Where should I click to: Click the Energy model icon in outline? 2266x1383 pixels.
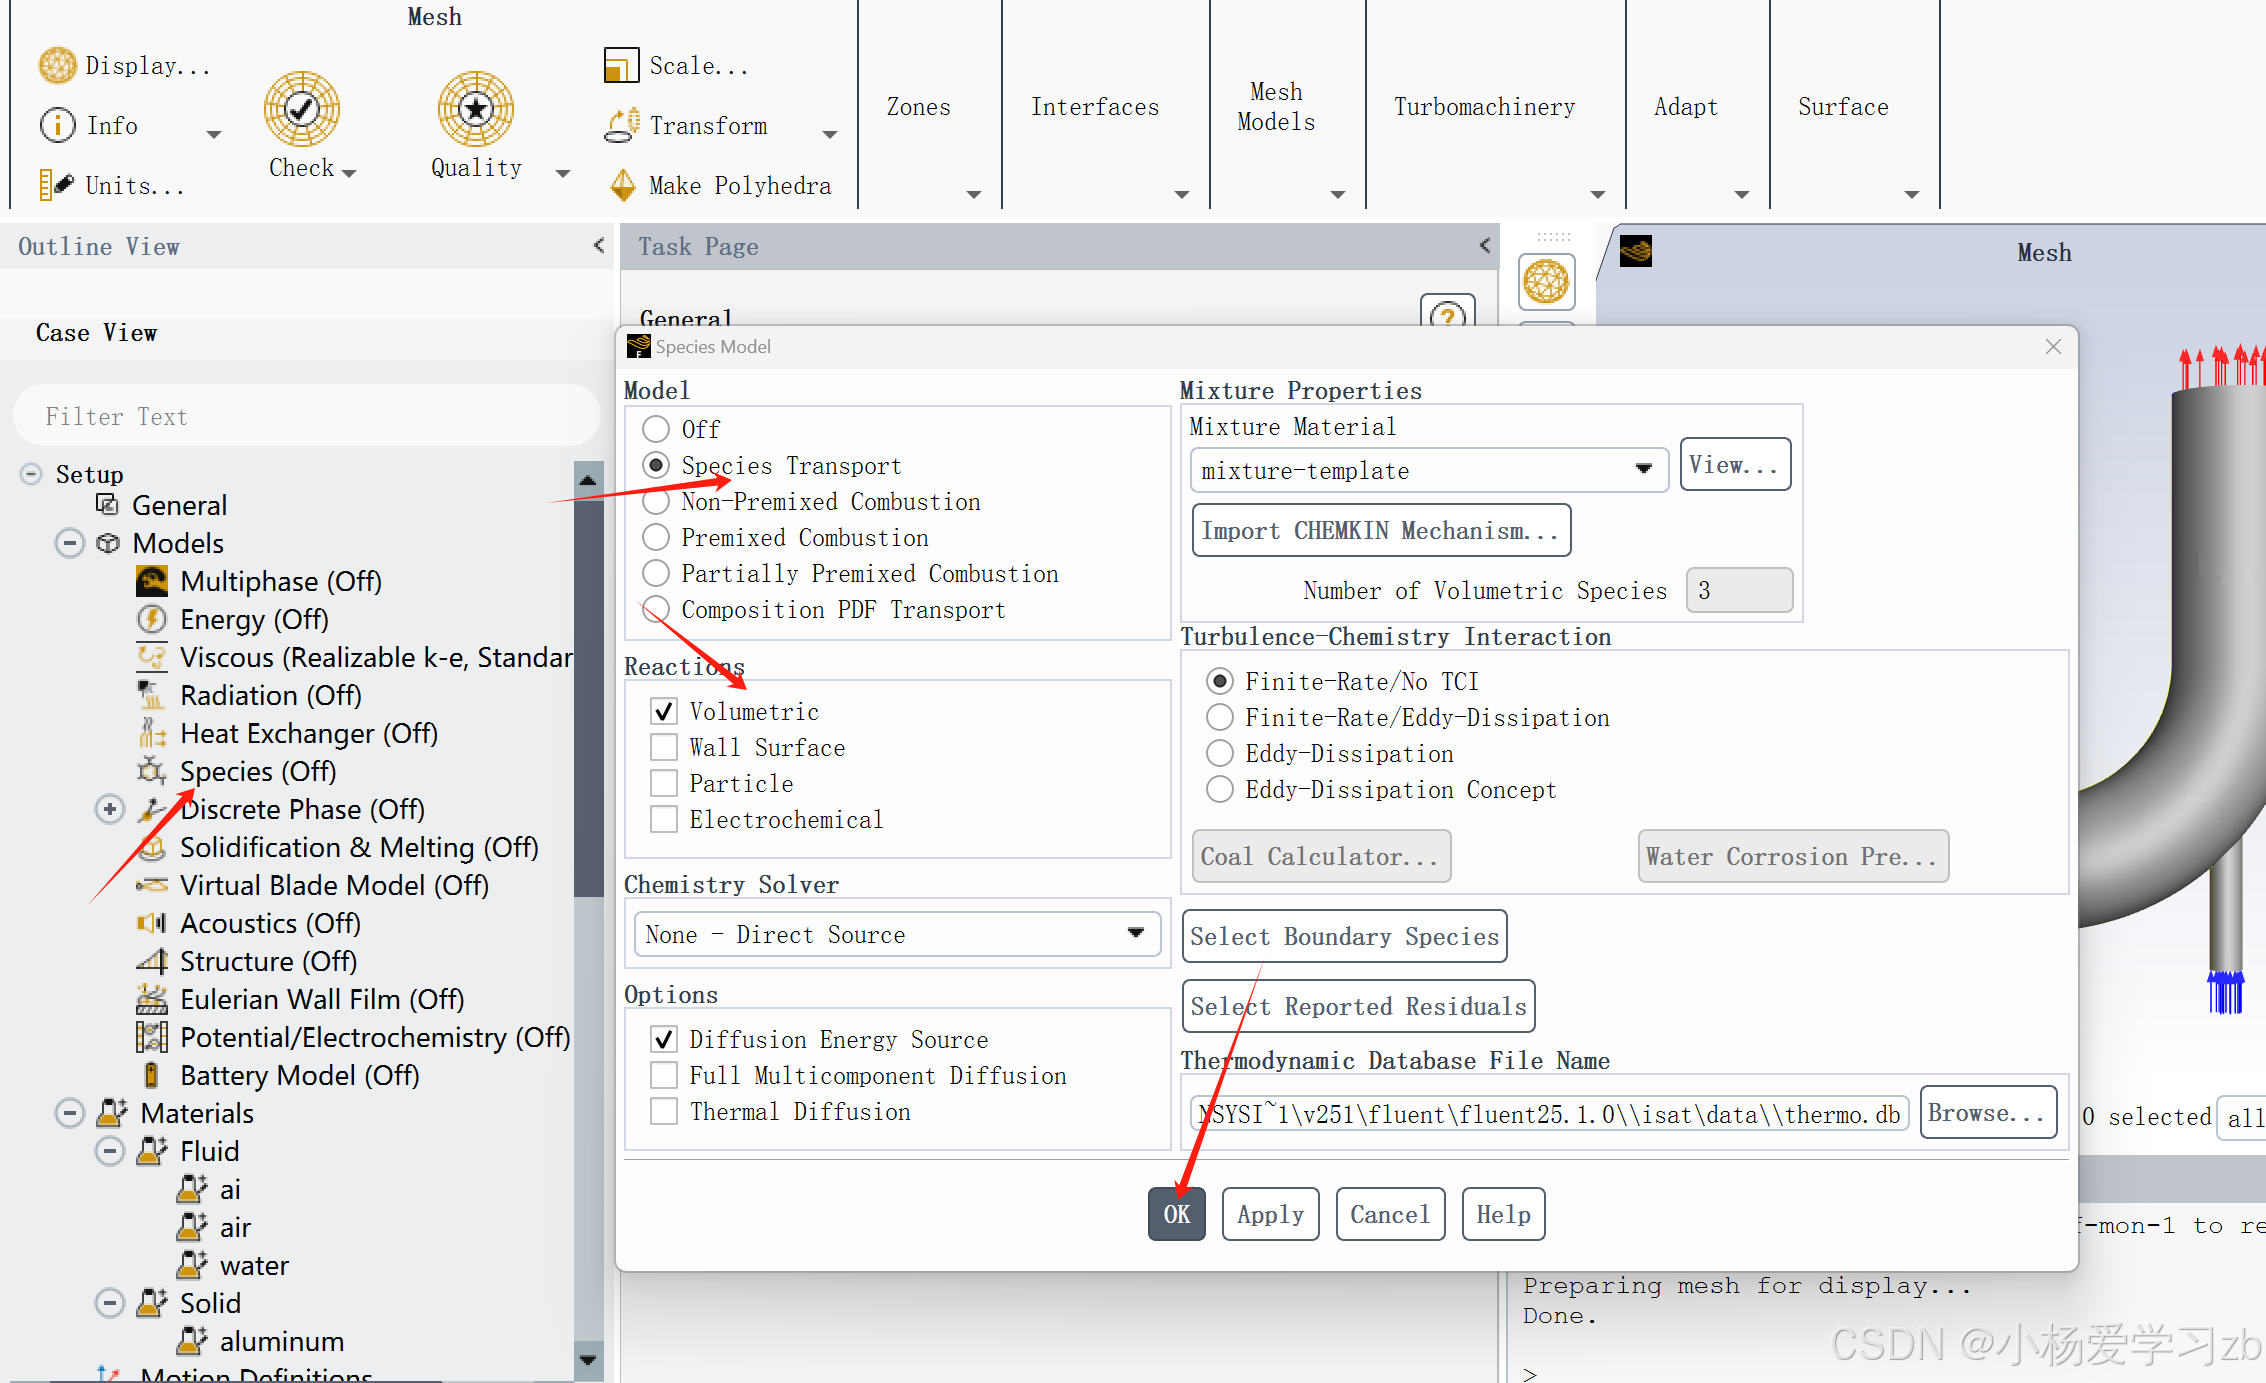(x=151, y=619)
